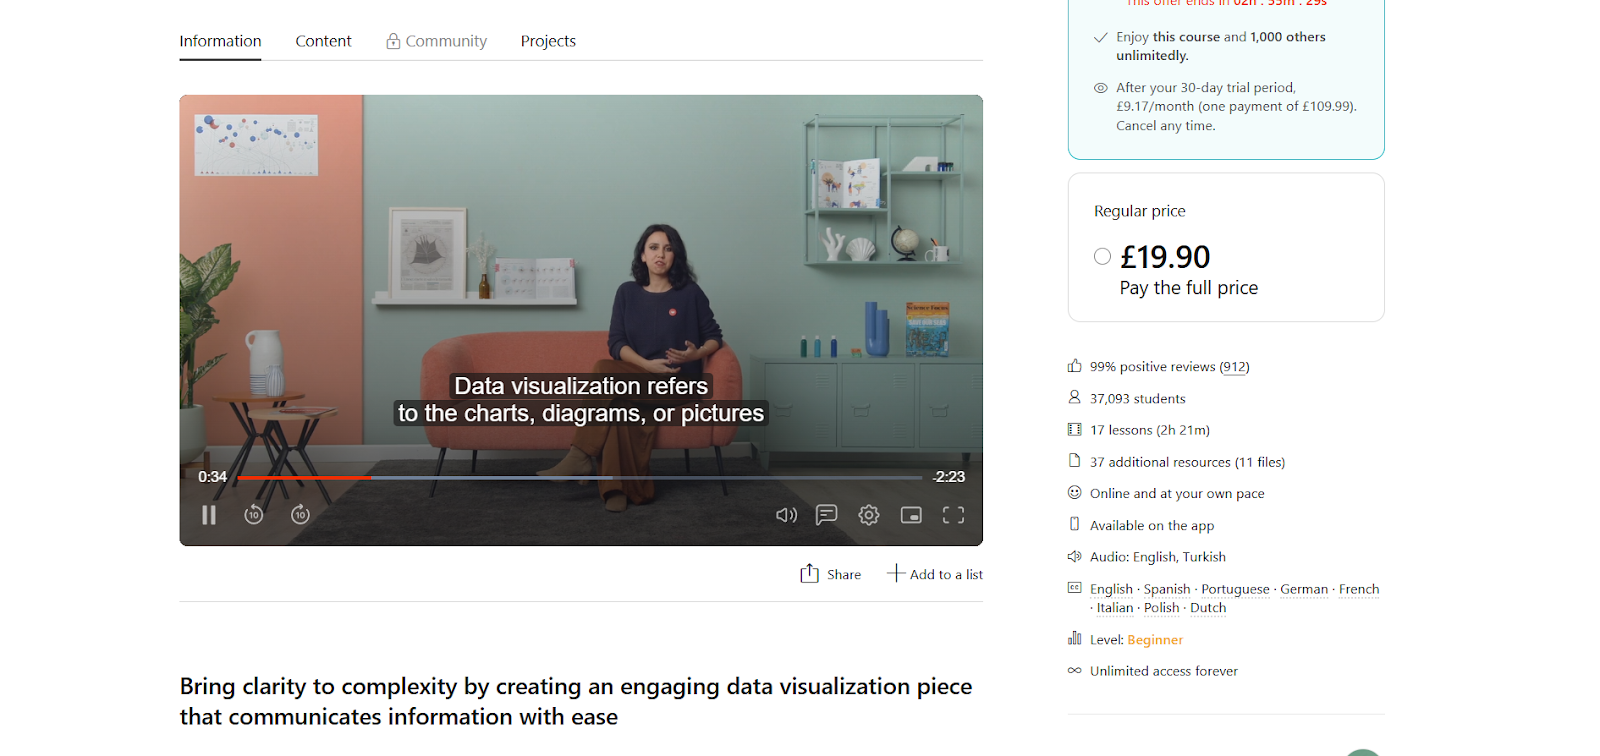1600x756 pixels.
Task: Click the plus icon for Add to a list
Action: click(x=896, y=573)
